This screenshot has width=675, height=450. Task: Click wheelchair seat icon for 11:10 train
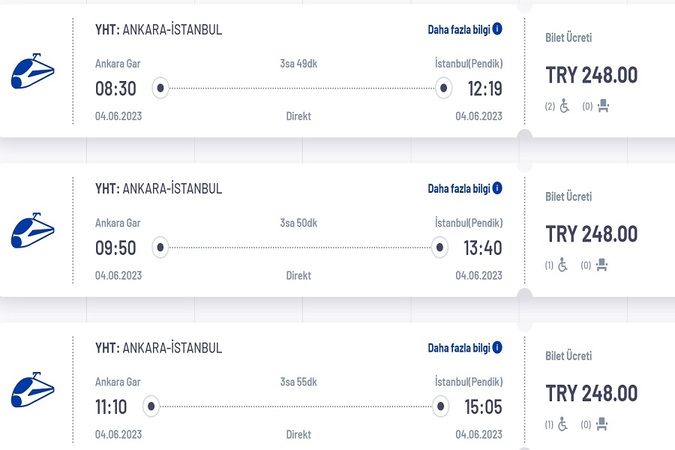coord(563,424)
